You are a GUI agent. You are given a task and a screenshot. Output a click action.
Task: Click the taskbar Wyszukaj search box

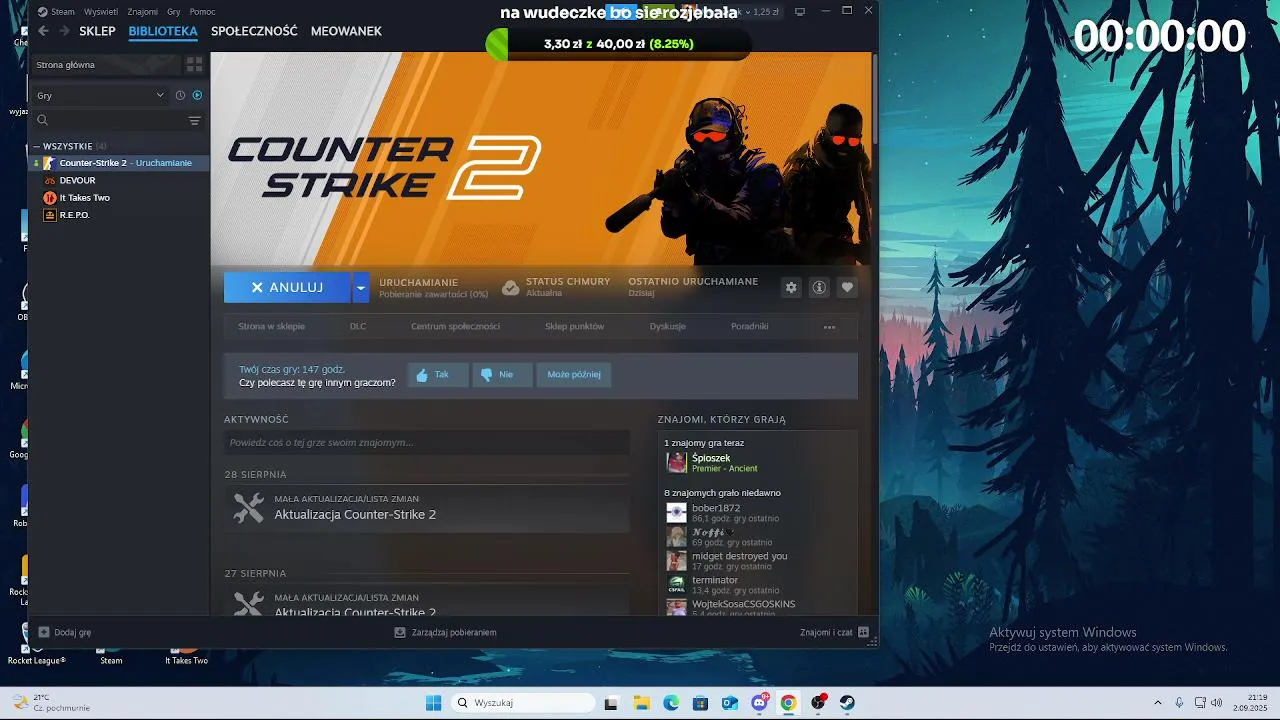click(x=522, y=703)
